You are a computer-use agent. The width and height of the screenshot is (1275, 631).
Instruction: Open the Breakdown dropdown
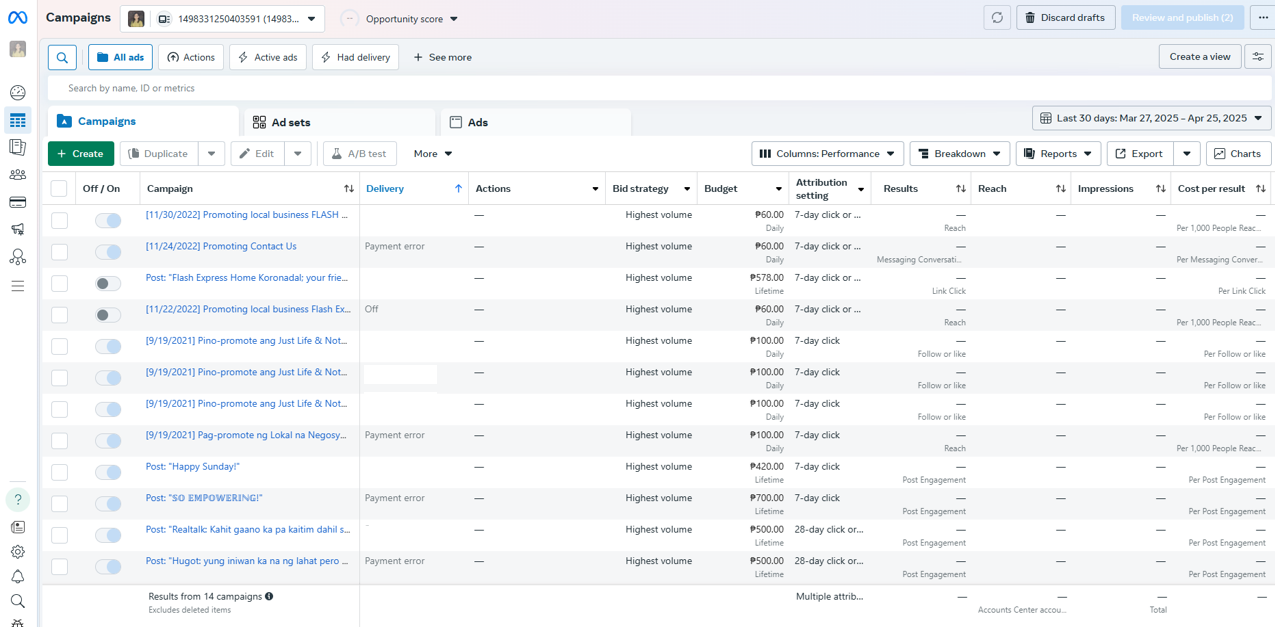(959, 154)
